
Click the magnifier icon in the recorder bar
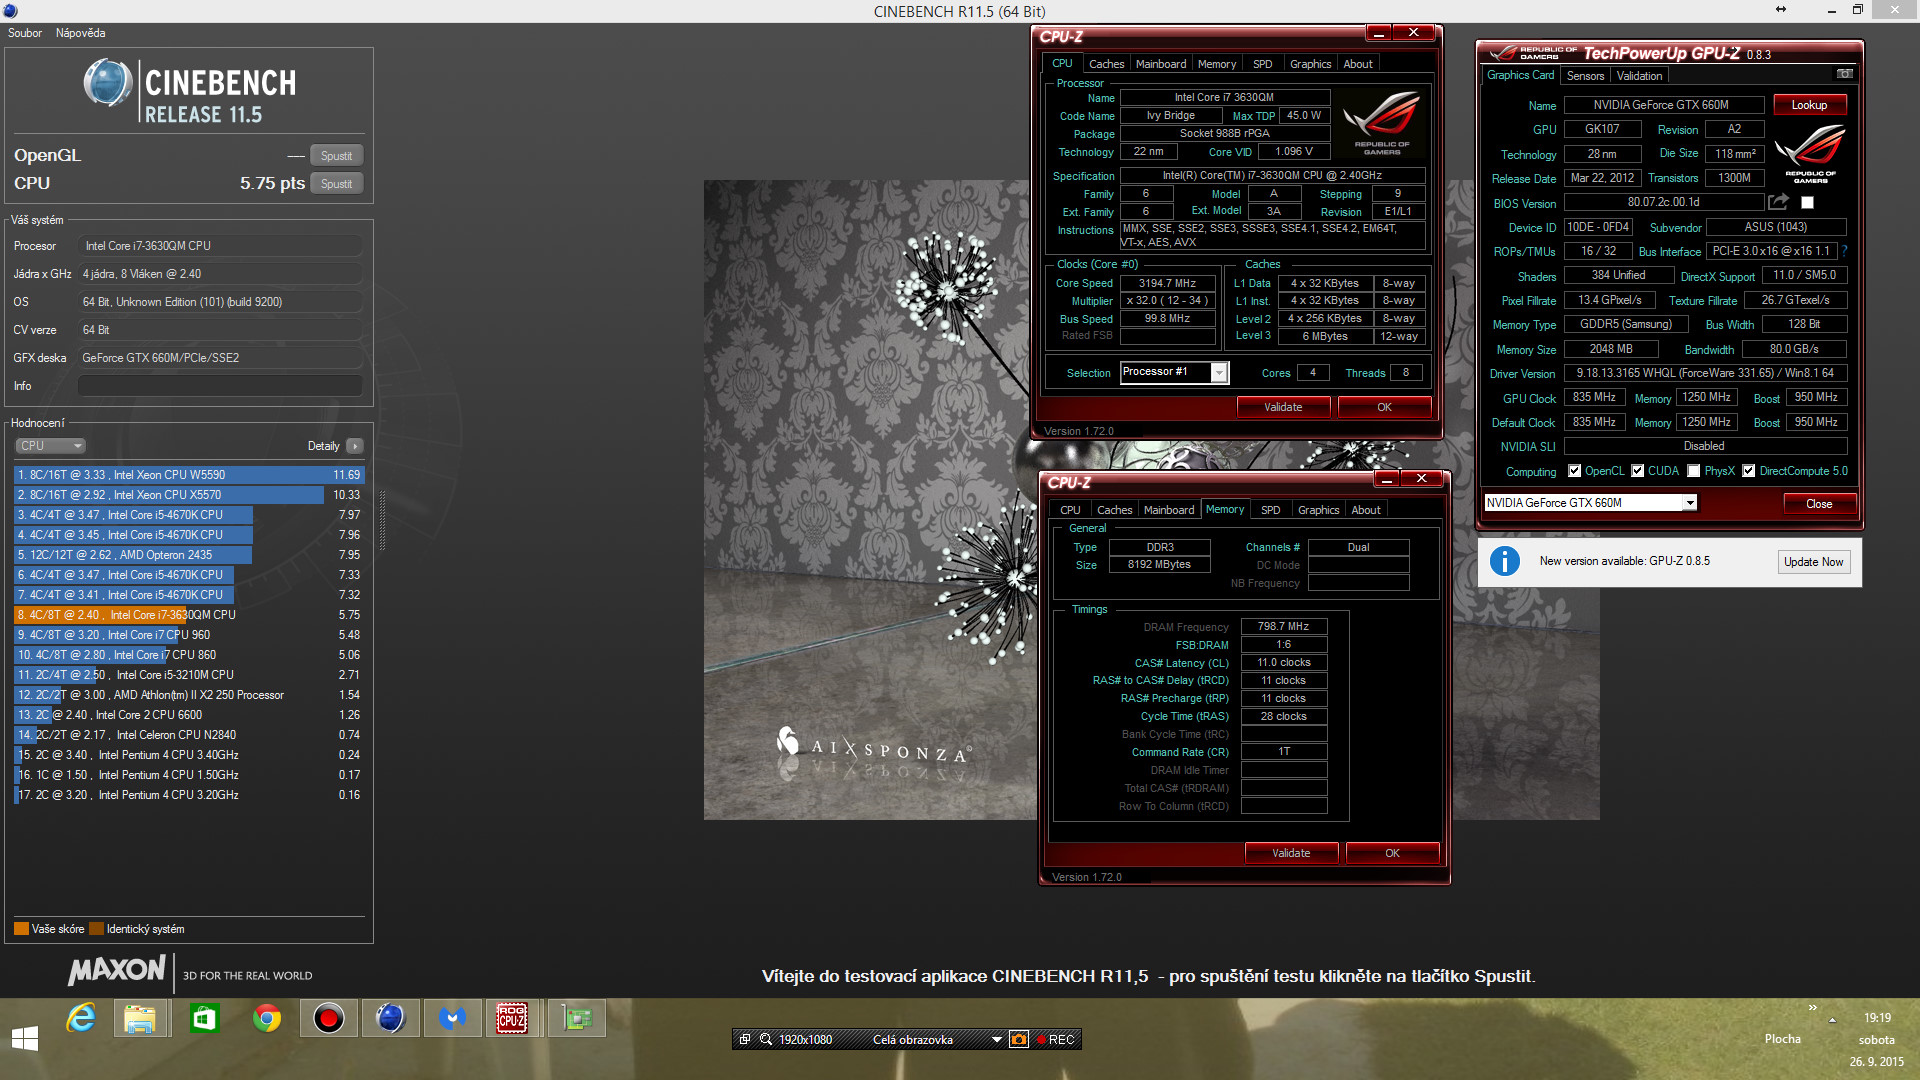click(x=766, y=1040)
